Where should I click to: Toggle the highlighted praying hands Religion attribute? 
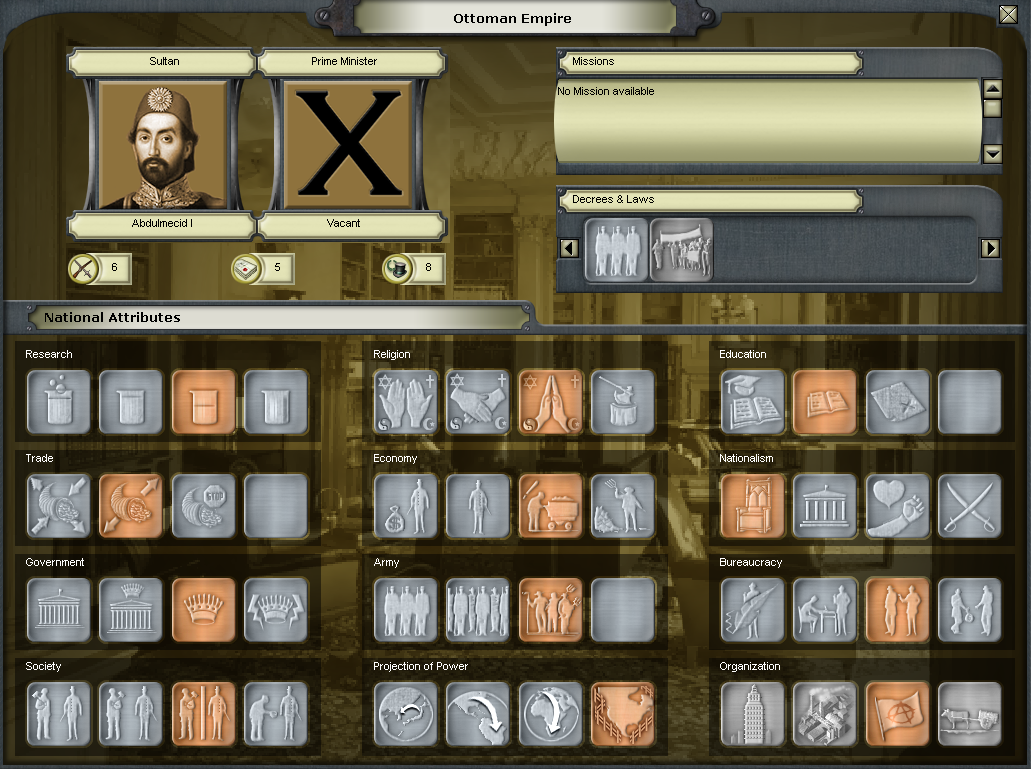coord(551,402)
